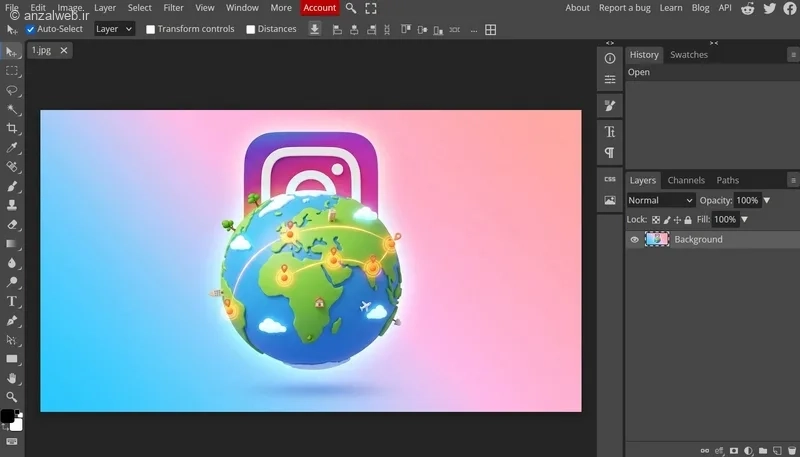Open the Info panel icon

pos(610,59)
